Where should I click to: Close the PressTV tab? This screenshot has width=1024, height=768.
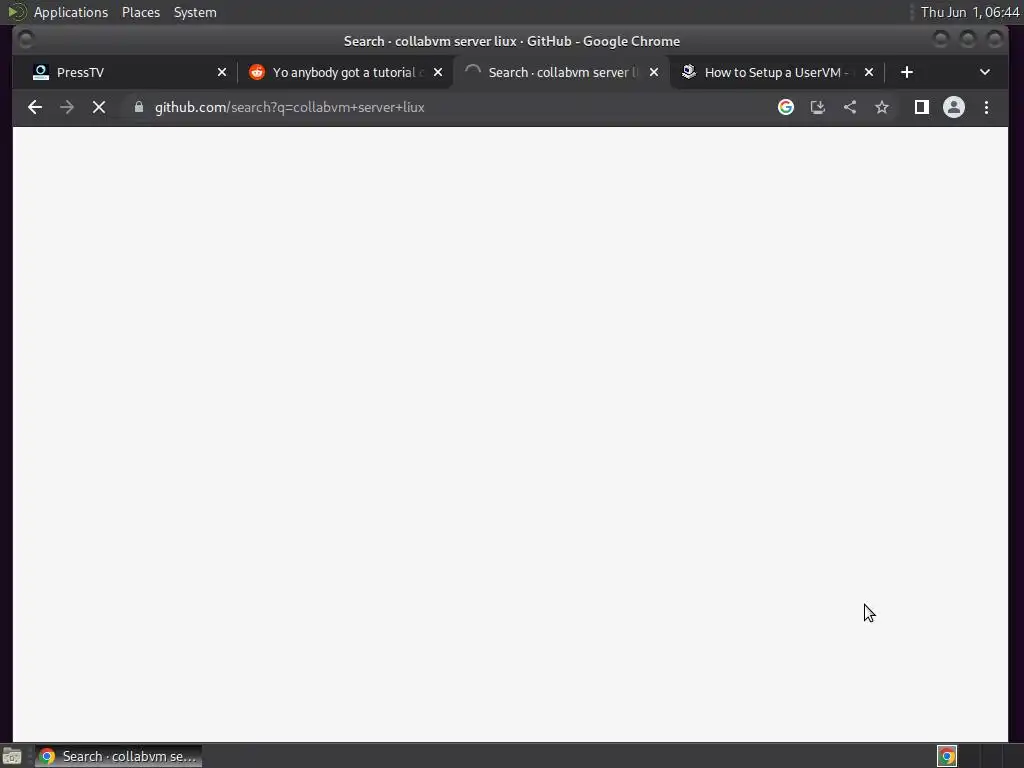point(222,72)
